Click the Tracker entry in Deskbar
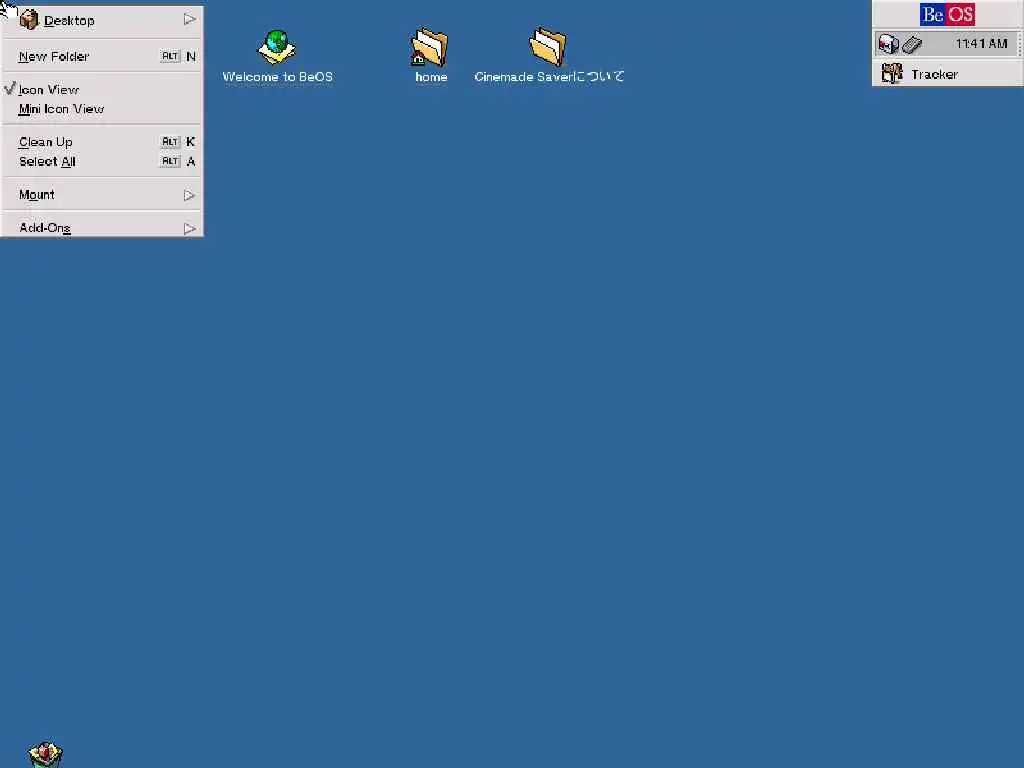Screen dimensions: 1024x768 click(x=948, y=74)
